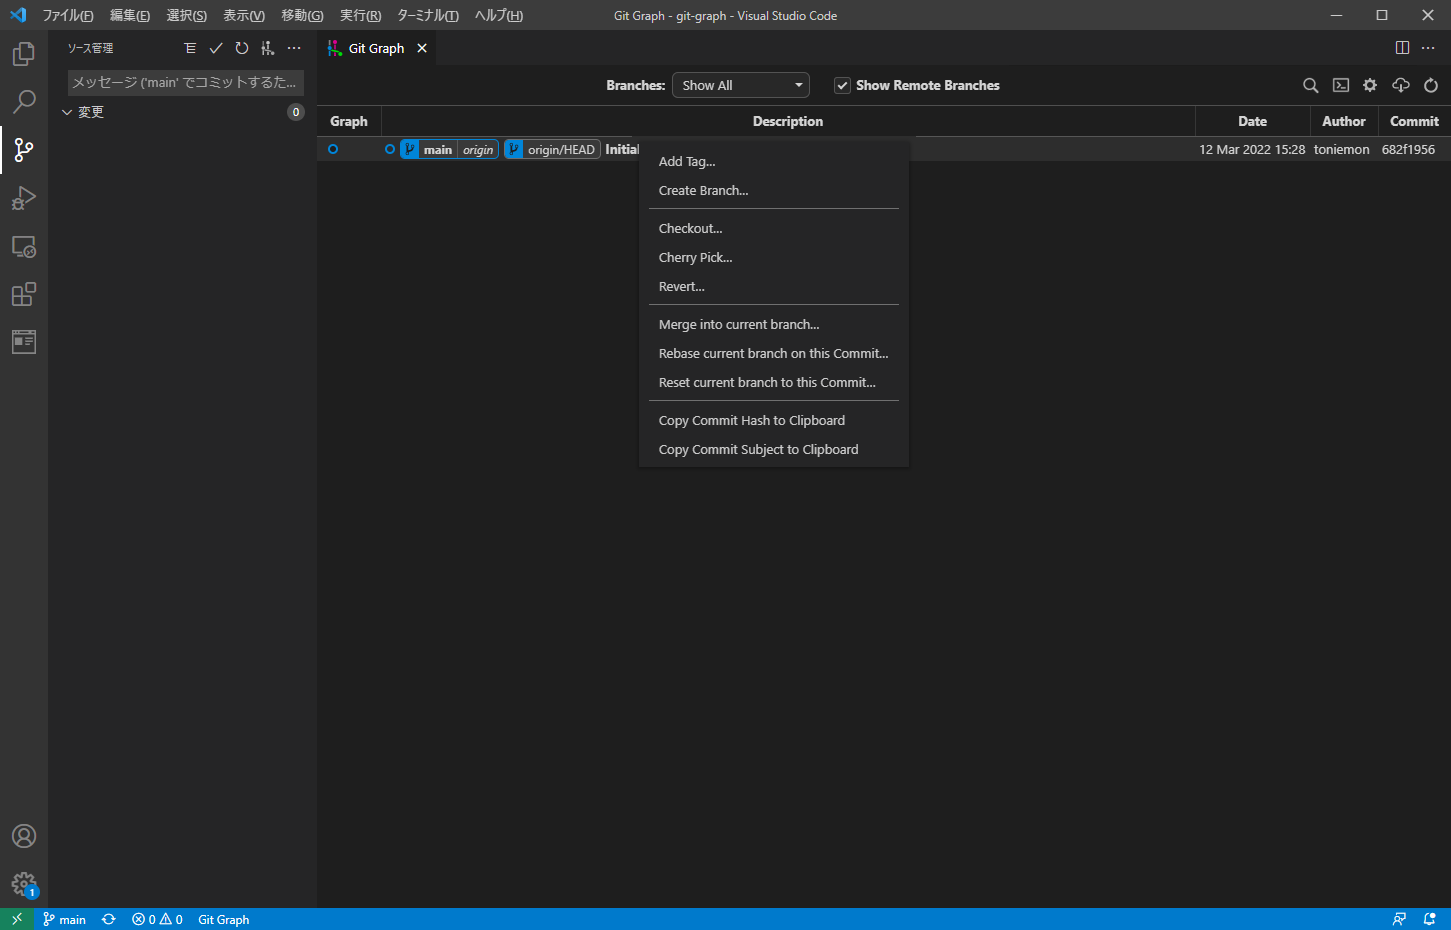Open the Explorer view in activity bar
Image resolution: width=1451 pixels, height=930 pixels.
pyautogui.click(x=23, y=54)
